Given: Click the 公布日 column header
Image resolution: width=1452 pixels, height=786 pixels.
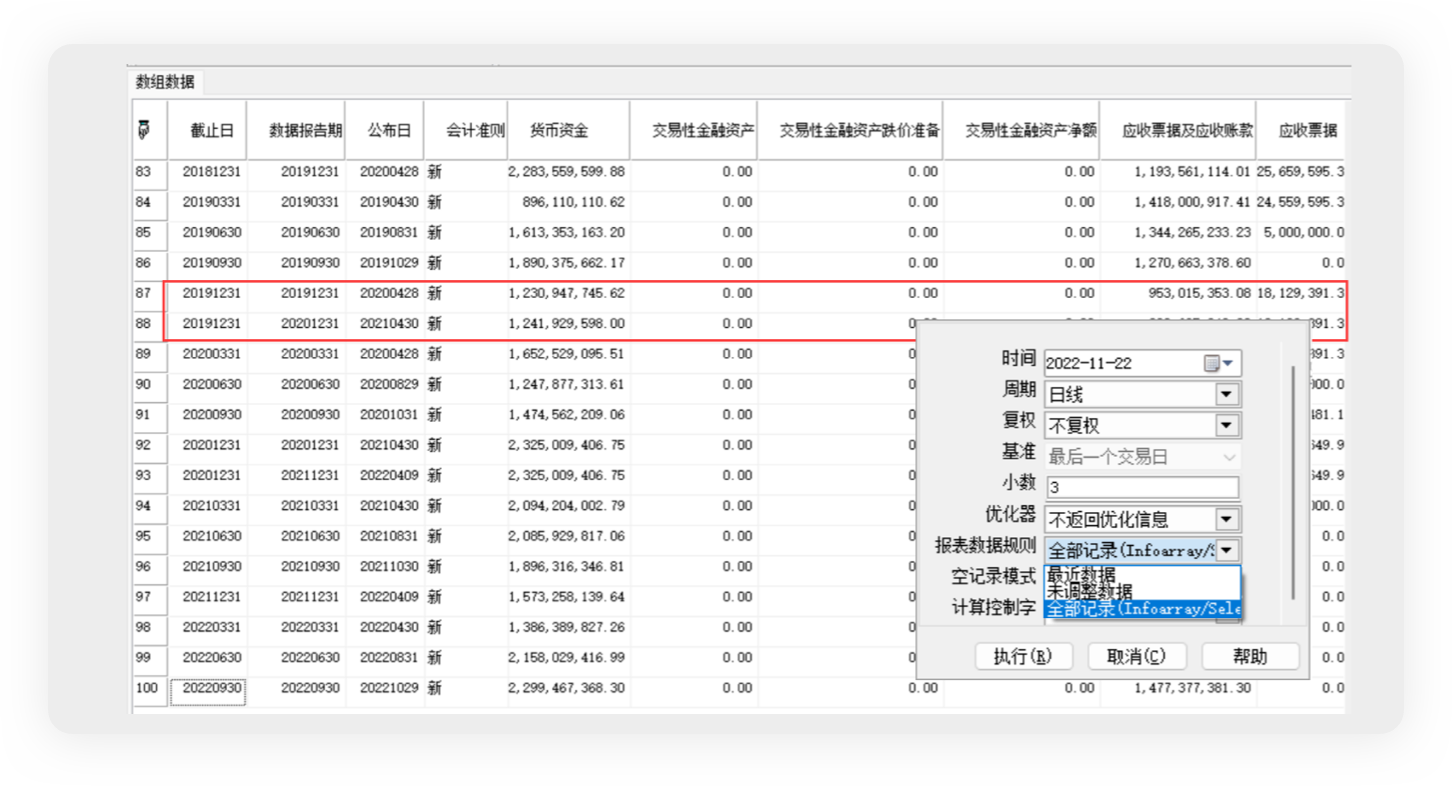Looking at the screenshot, I should coord(389,130).
